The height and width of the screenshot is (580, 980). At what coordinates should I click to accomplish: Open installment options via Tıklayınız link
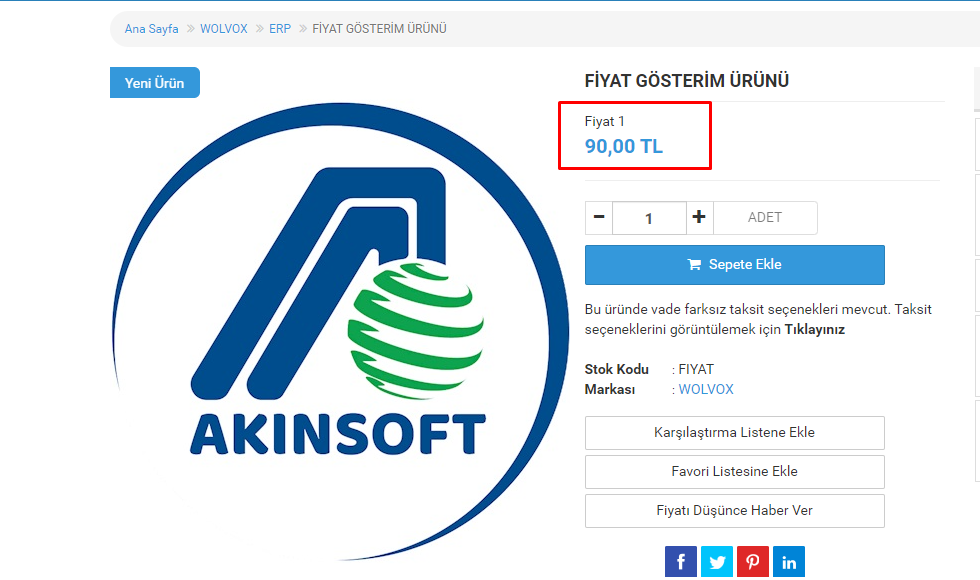point(814,329)
